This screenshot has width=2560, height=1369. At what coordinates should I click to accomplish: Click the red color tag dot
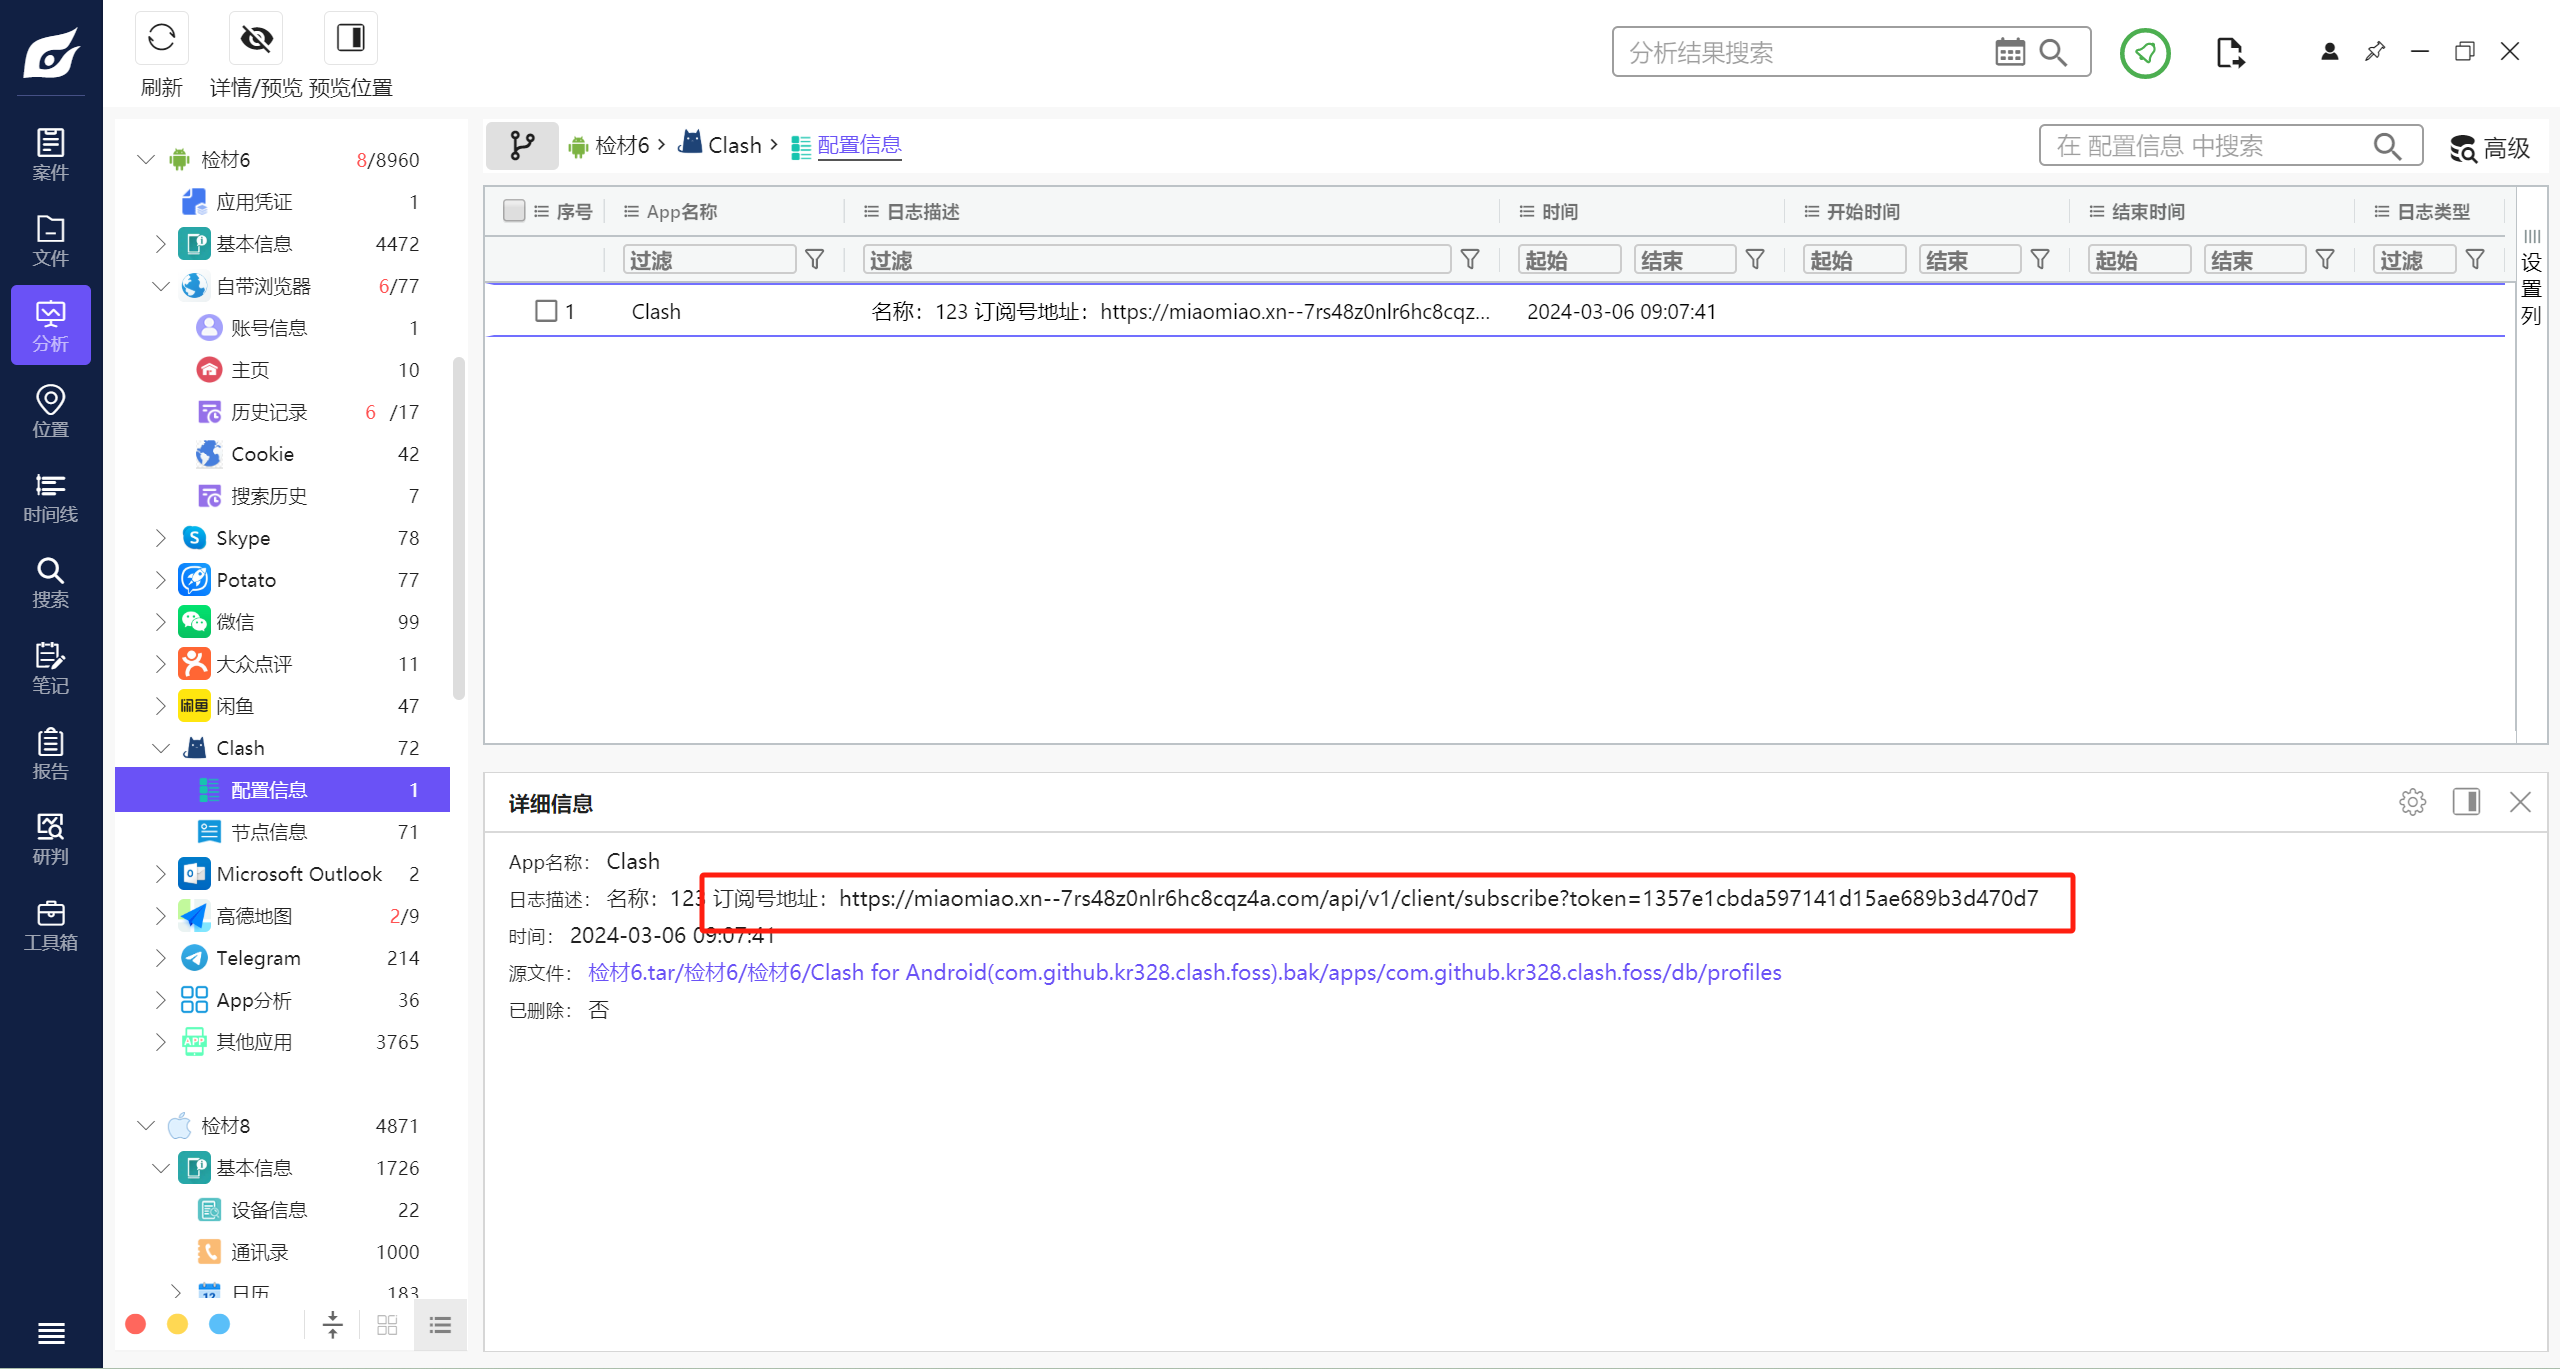click(x=136, y=1324)
